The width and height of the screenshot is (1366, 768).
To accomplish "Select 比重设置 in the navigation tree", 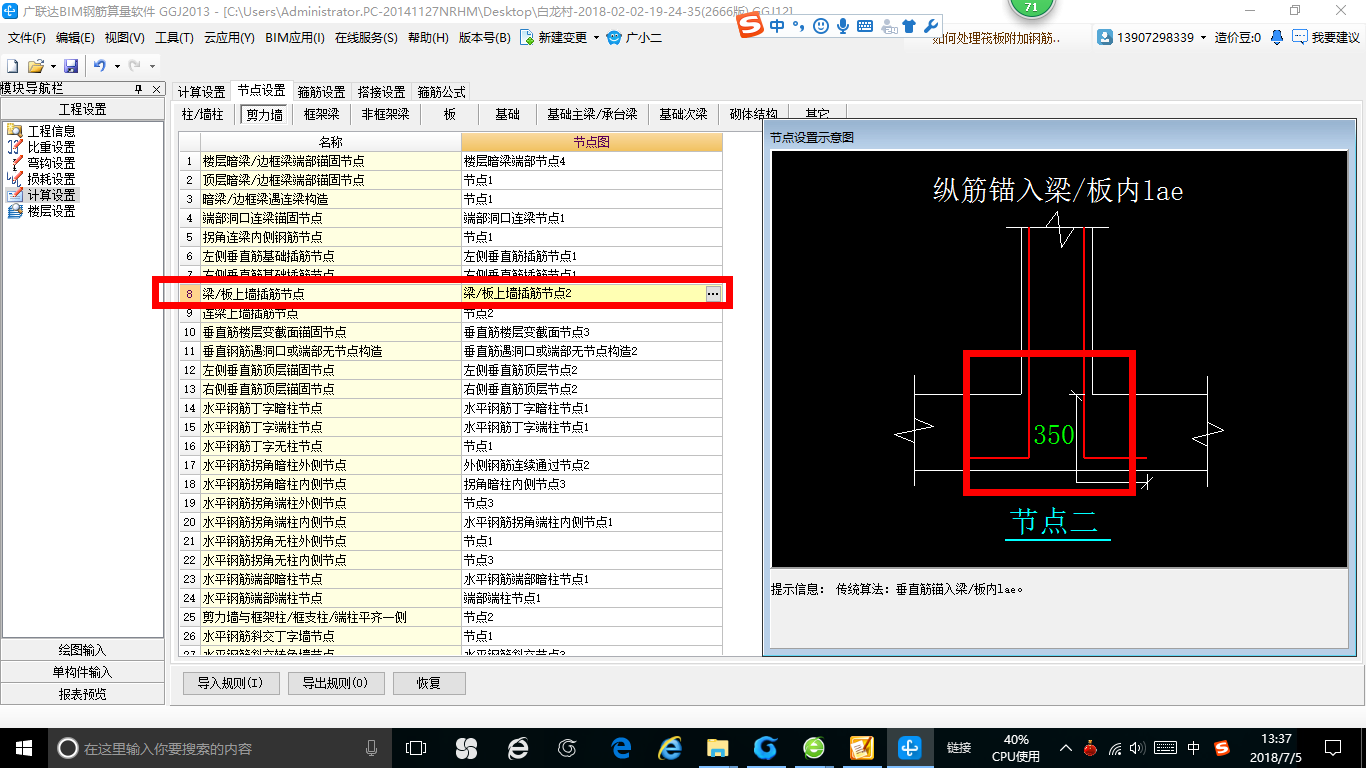I will 51,147.
